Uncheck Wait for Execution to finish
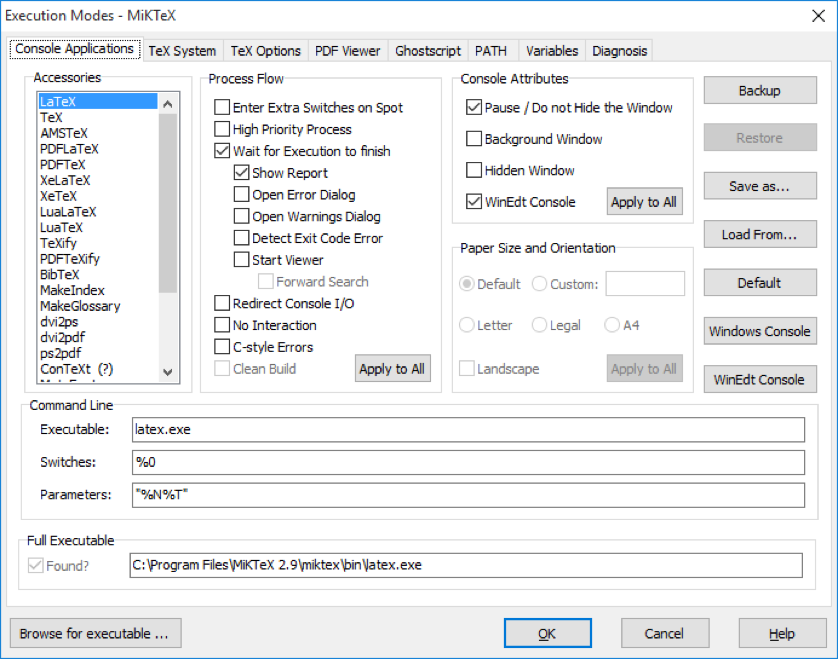The height and width of the screenshot is (659, 838). 223,151
